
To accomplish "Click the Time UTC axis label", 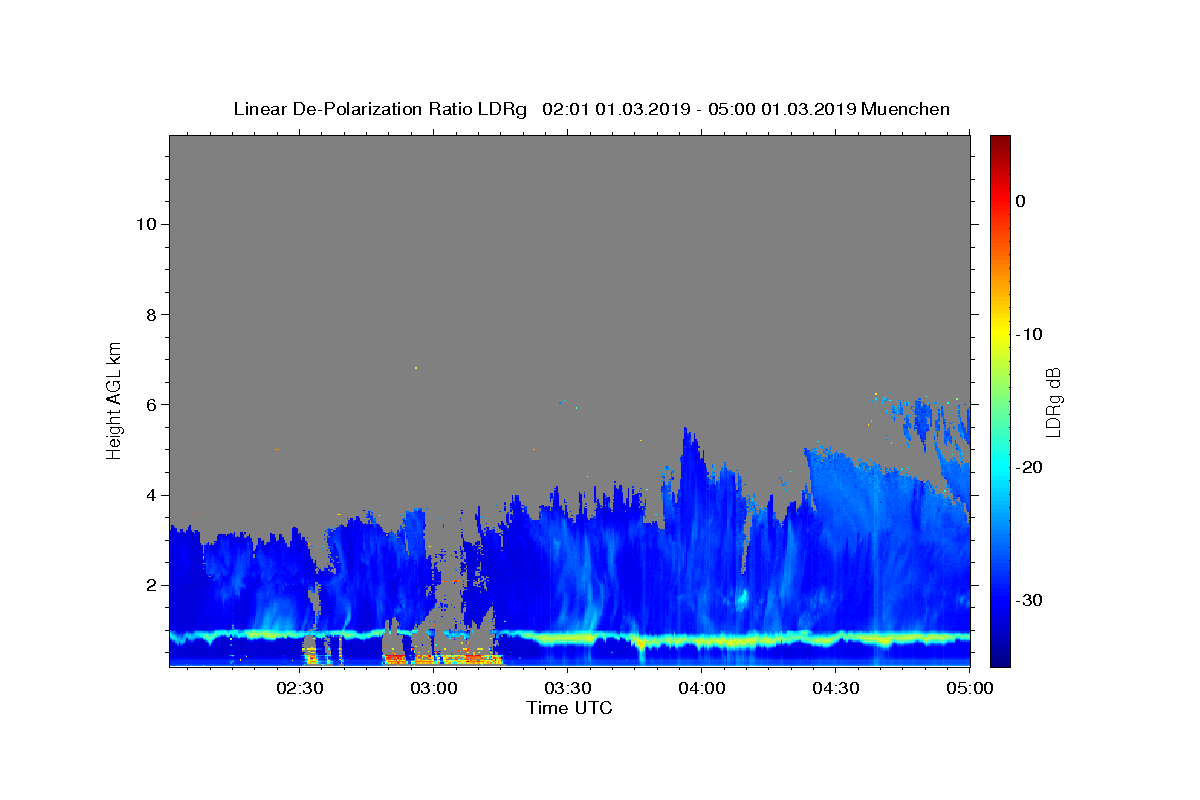I will click(569, 708).
